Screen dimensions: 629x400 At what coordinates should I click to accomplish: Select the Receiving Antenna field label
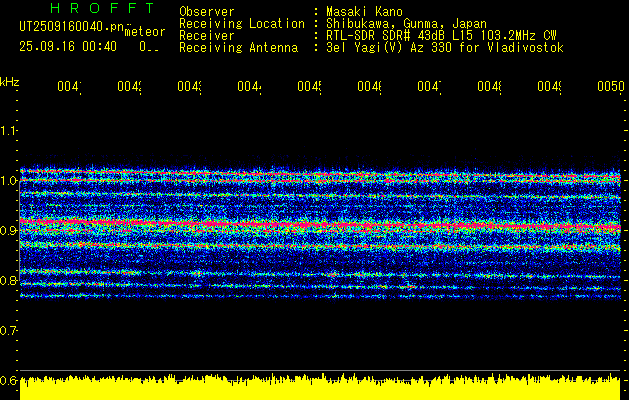click(x=238, y=47)
